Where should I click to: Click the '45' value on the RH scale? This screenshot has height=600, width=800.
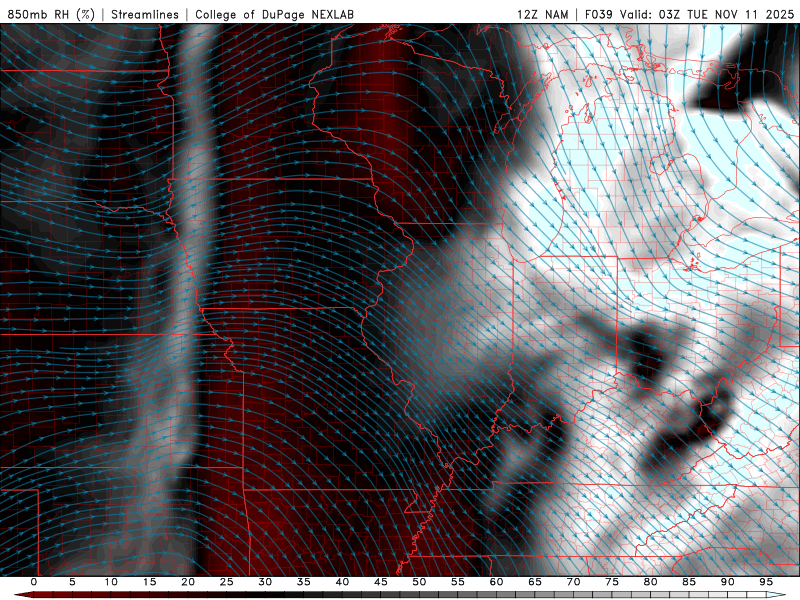[381, 582]
